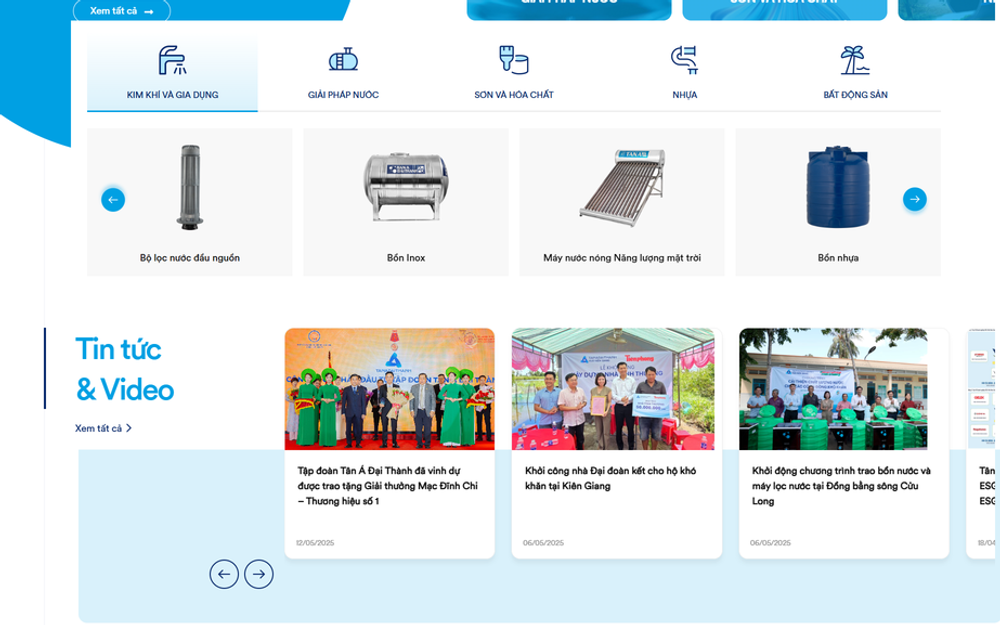Image resolution: width=1000 pixels, height=625 pixels.
Task: Open the Bồn Inox product image
Action: coord(406,187)
